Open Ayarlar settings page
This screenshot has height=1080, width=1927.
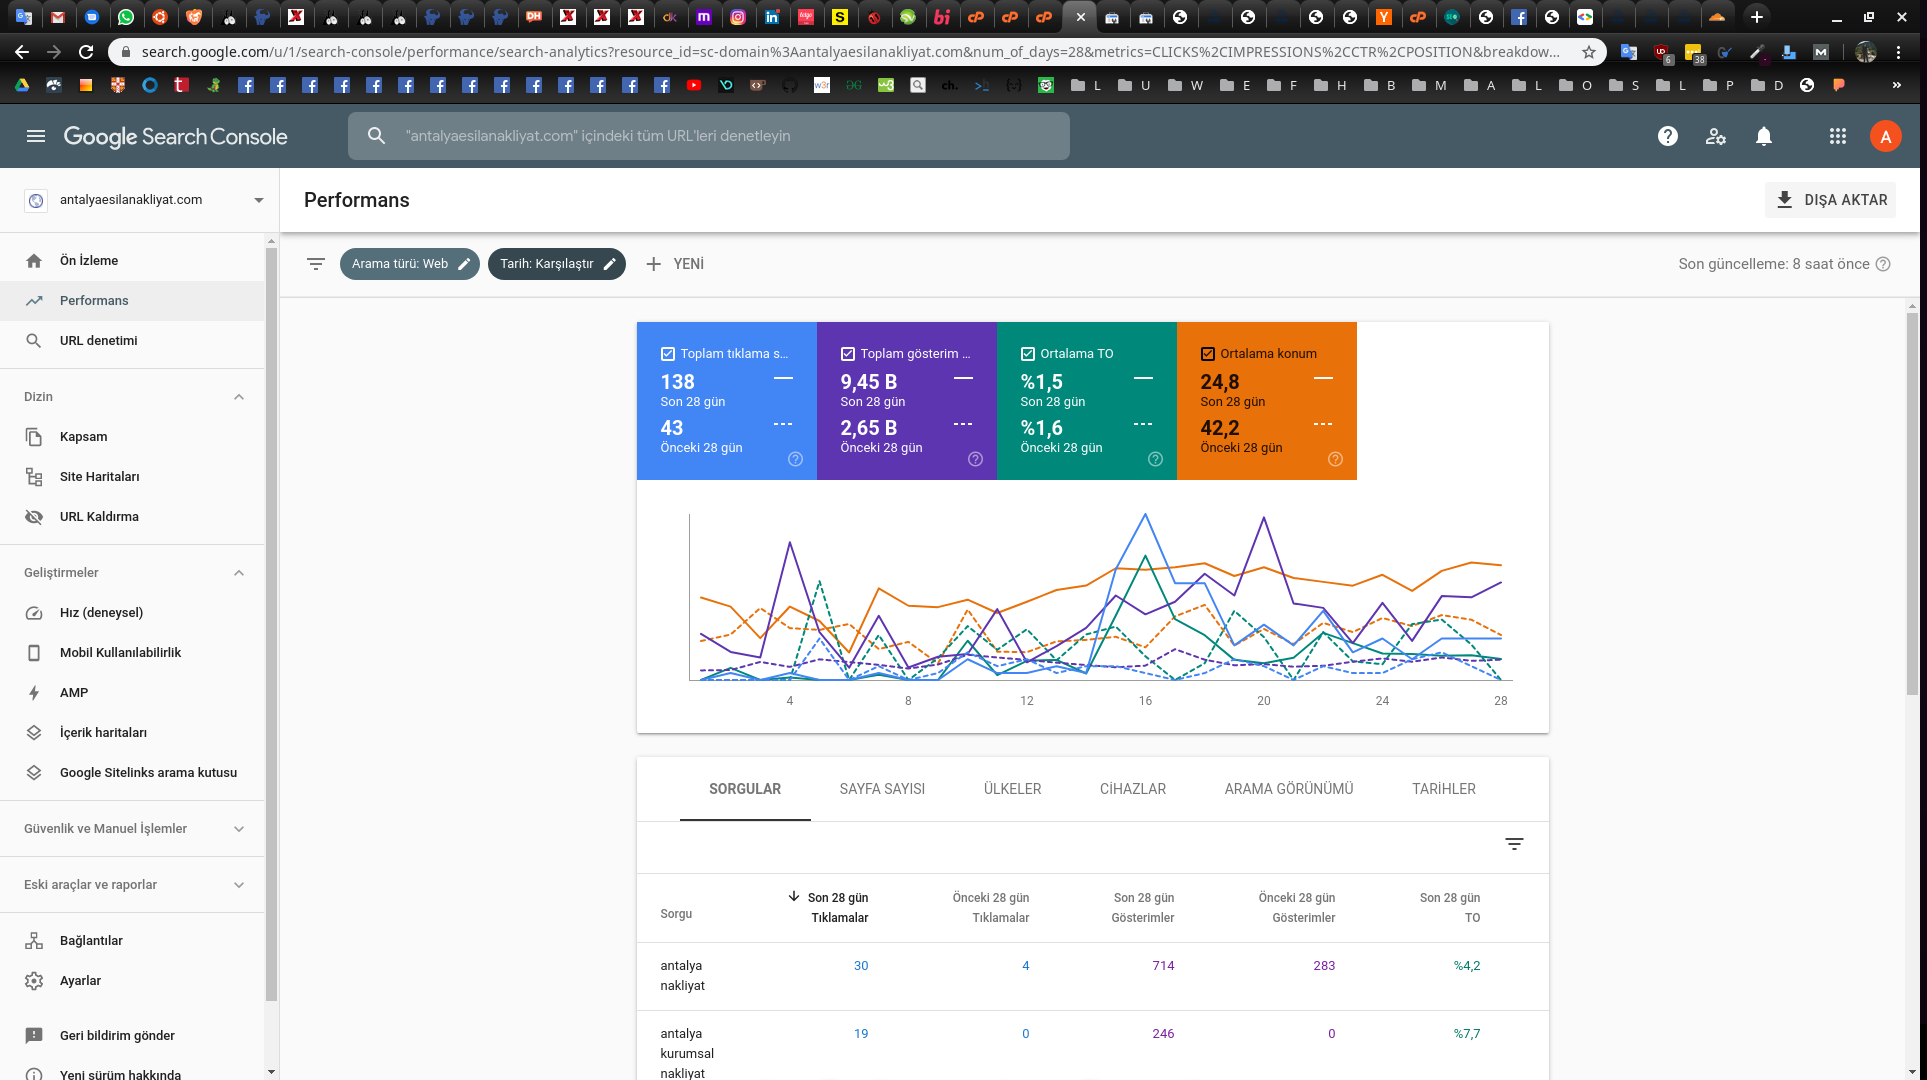(x=133, y=981)
